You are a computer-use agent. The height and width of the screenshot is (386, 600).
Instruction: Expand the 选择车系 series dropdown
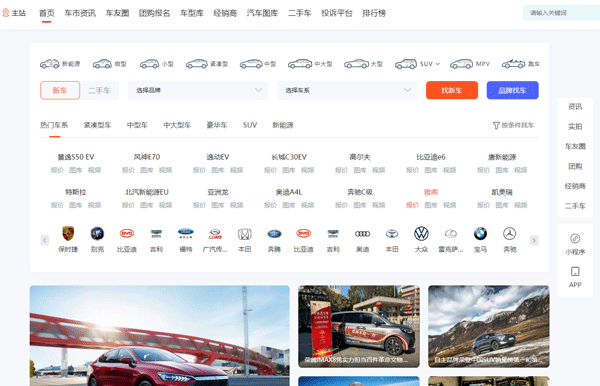pos(347,90)
